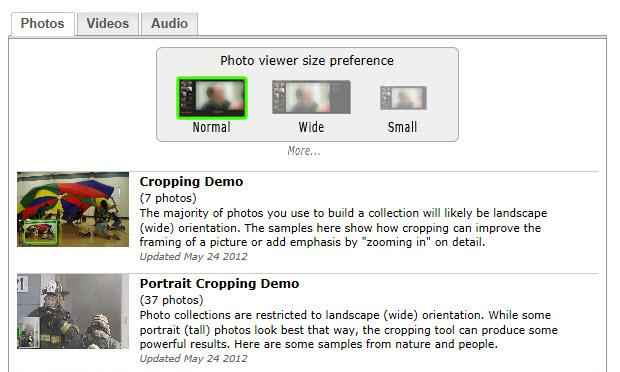This screenshot has width=620, height=372.
Task: Click the Normal size label
Action: (x=212, y=127)
